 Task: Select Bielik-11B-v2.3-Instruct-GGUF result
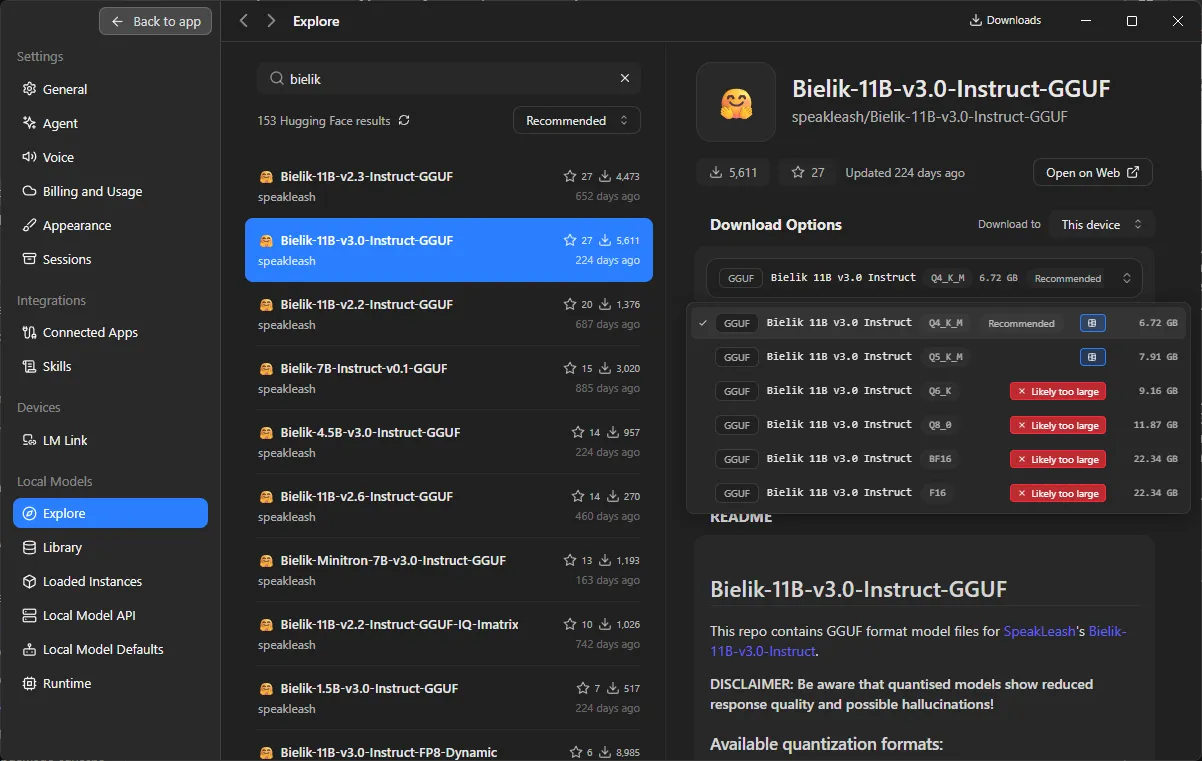[449, 186]
